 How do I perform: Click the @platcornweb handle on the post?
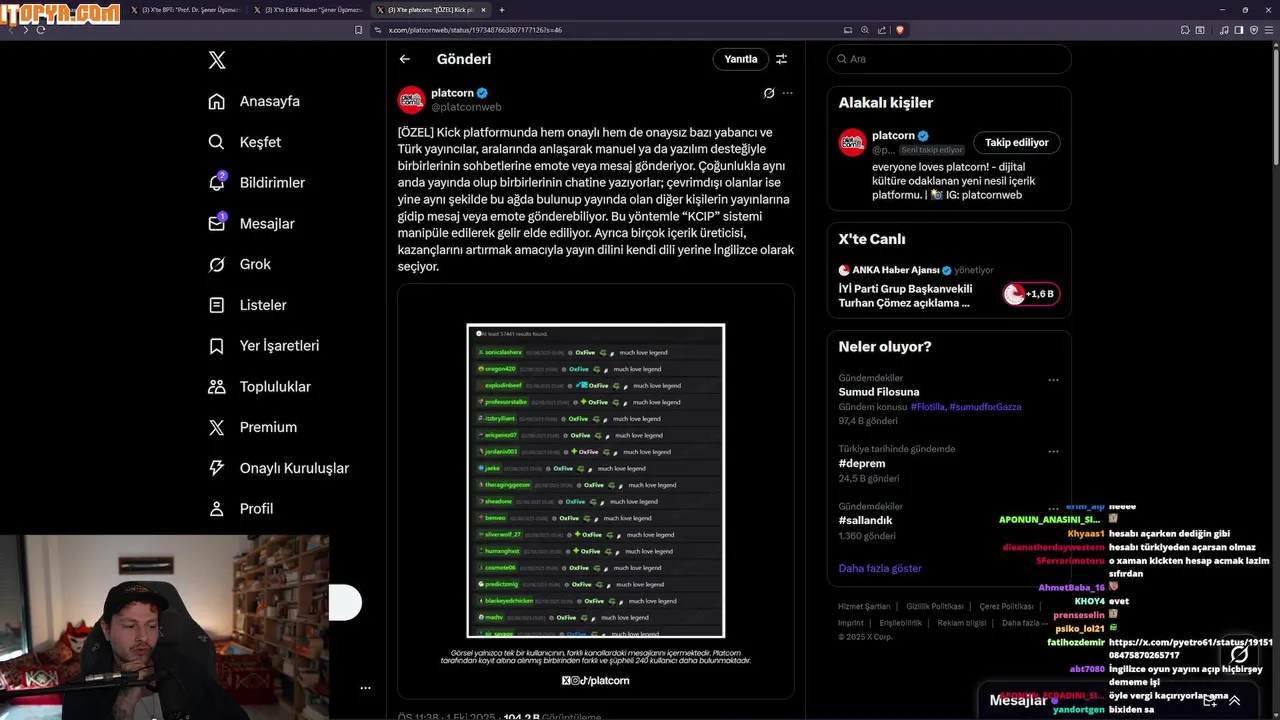[x=466, y=107]
